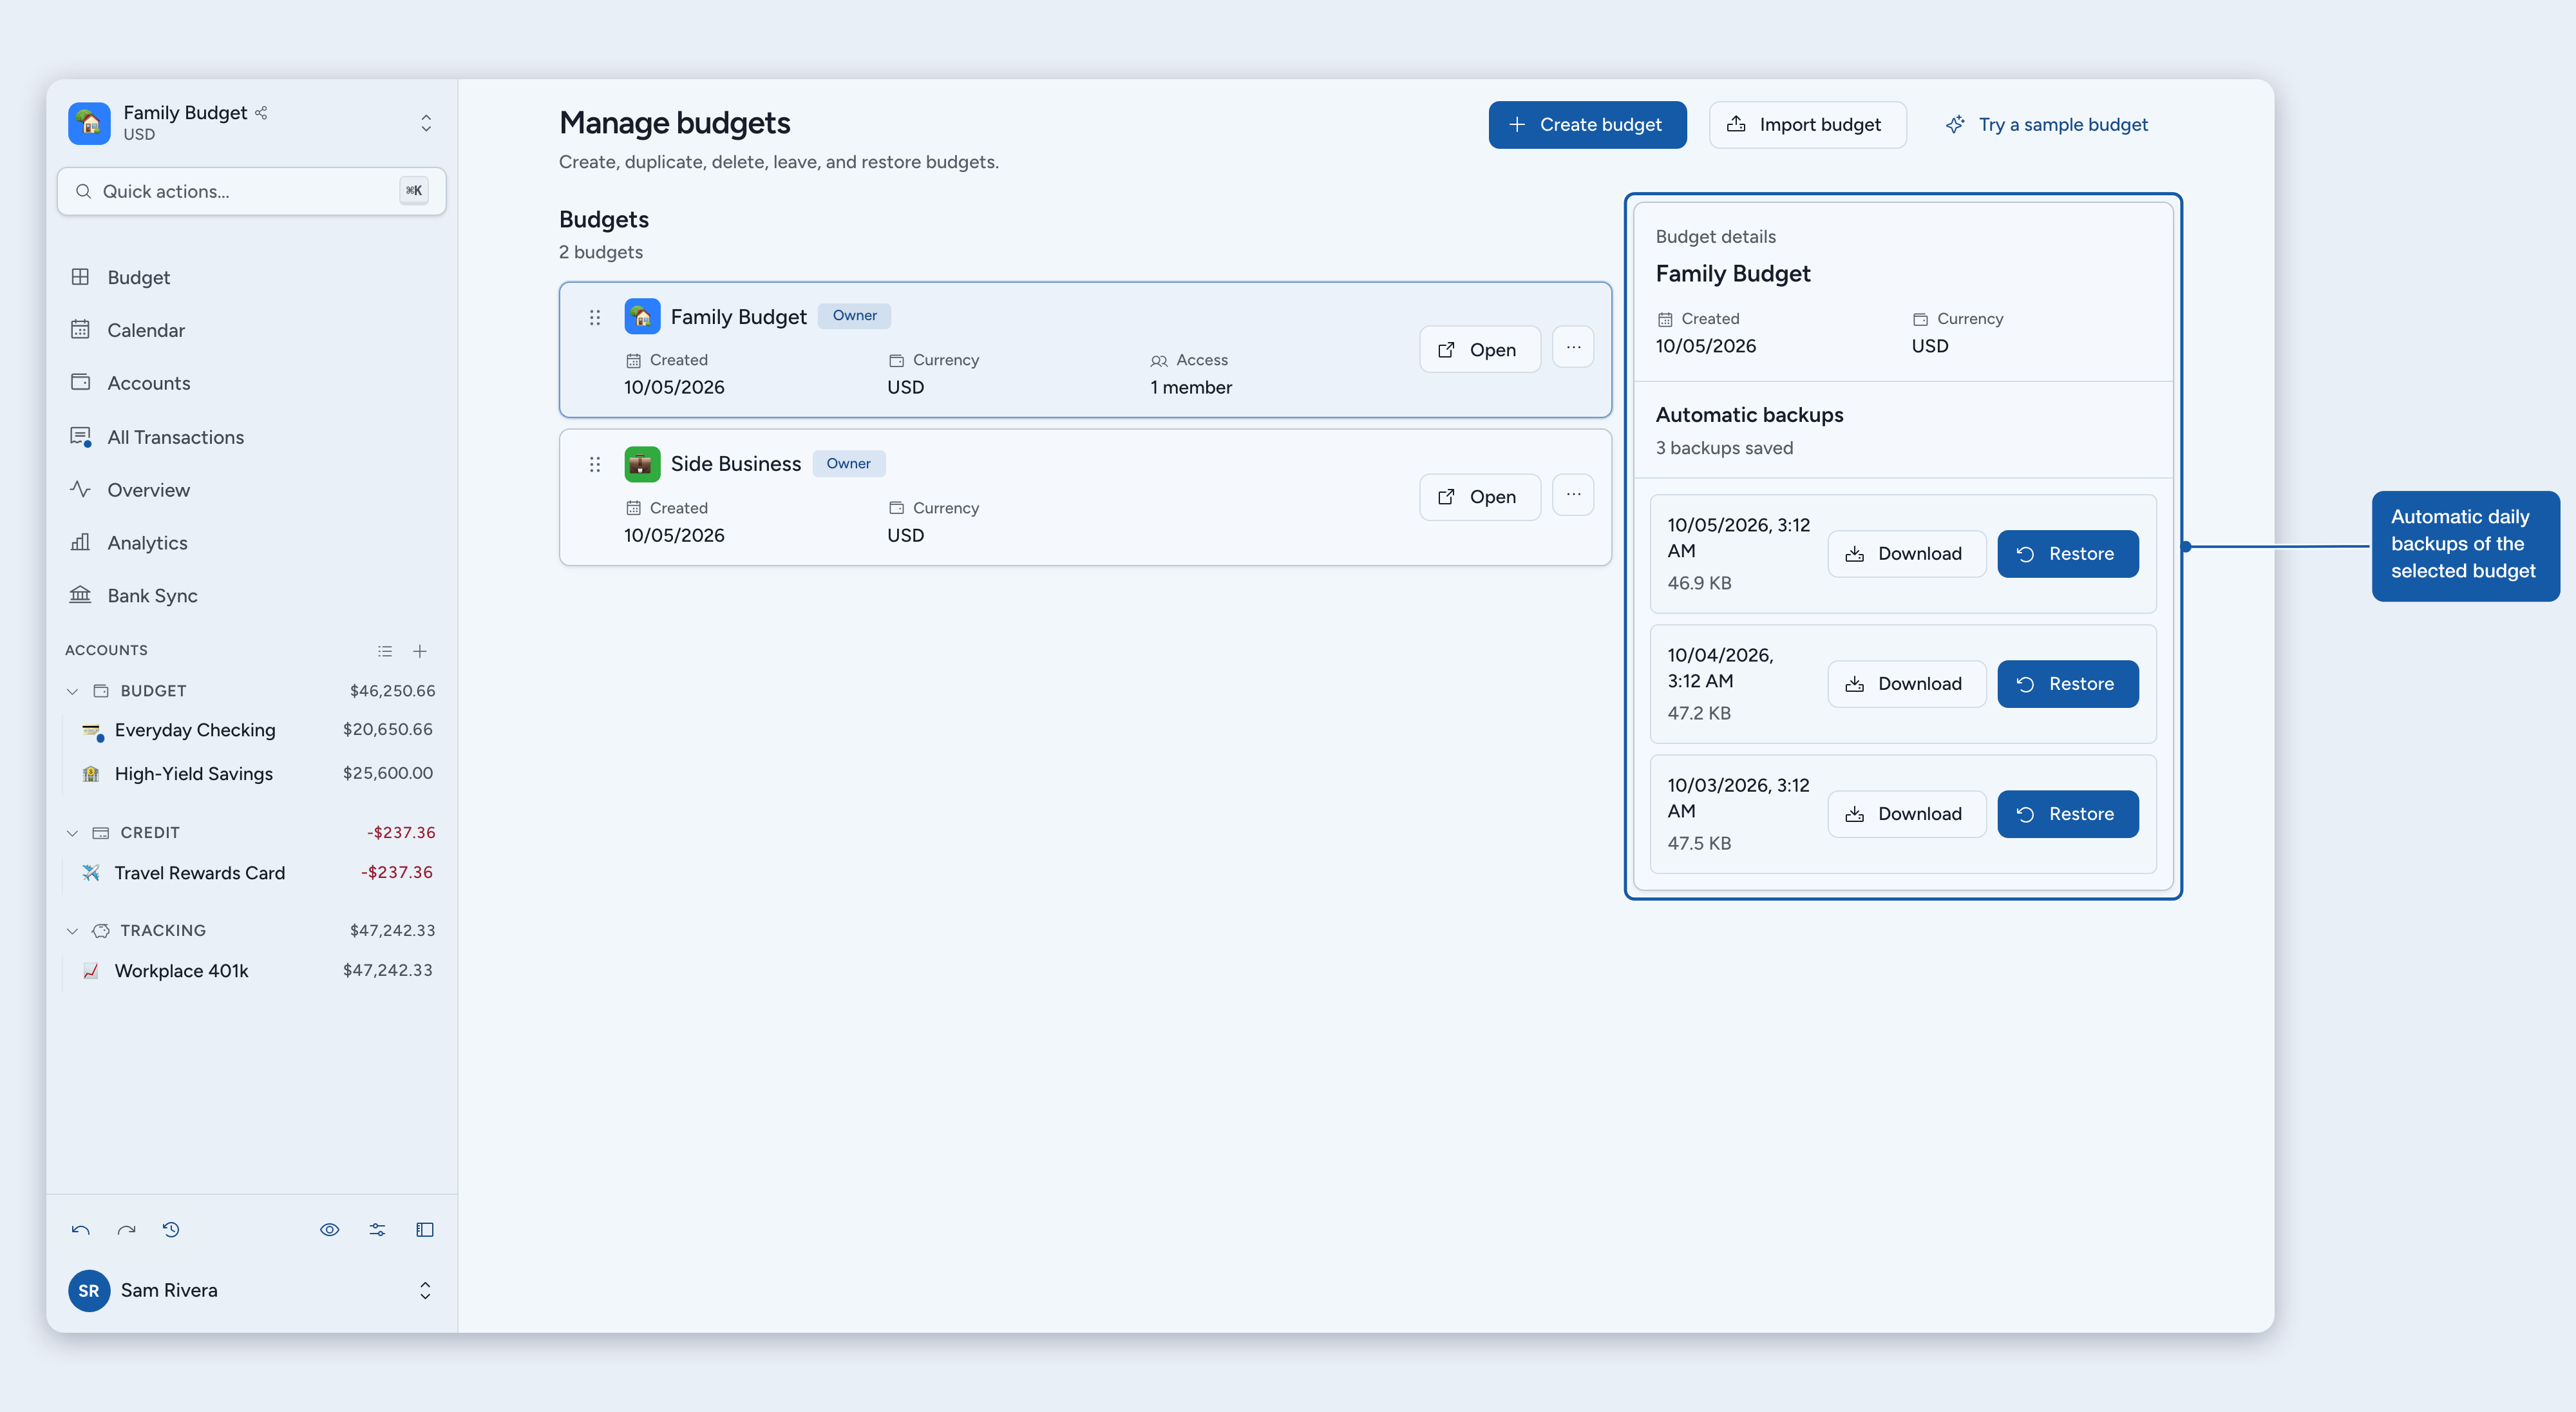Screen dimensions: 2576x1412
Task: Click the Sam Rivera SR avatar
Action: [89, 1290]
